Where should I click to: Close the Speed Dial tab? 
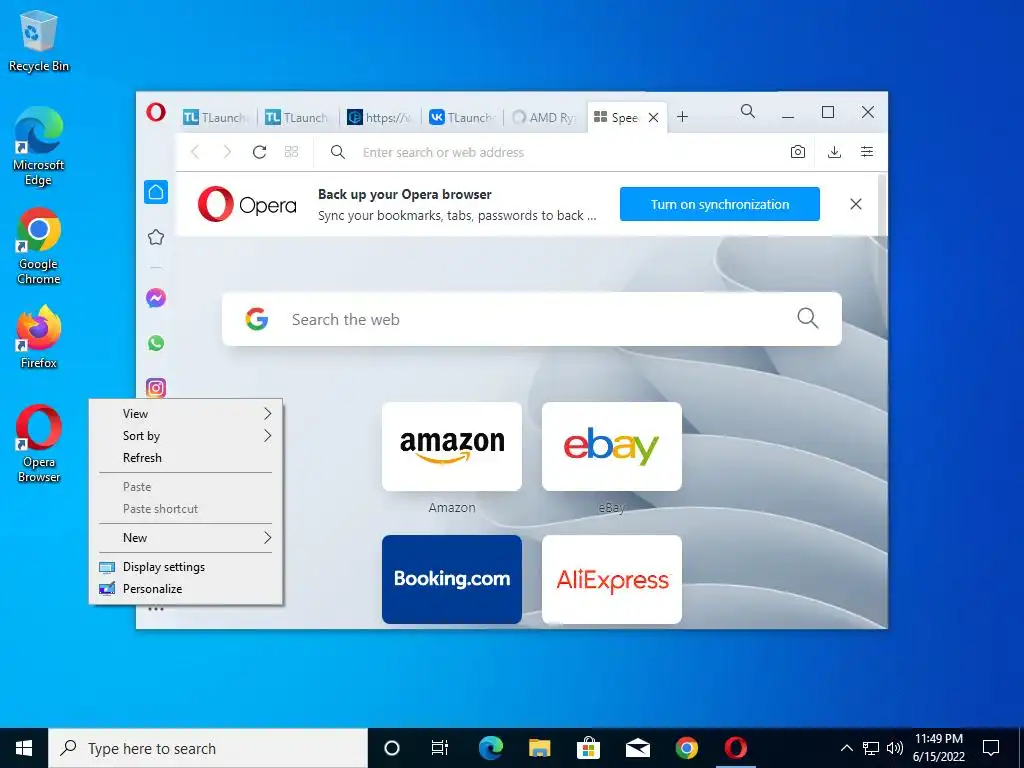click(653, 118)
